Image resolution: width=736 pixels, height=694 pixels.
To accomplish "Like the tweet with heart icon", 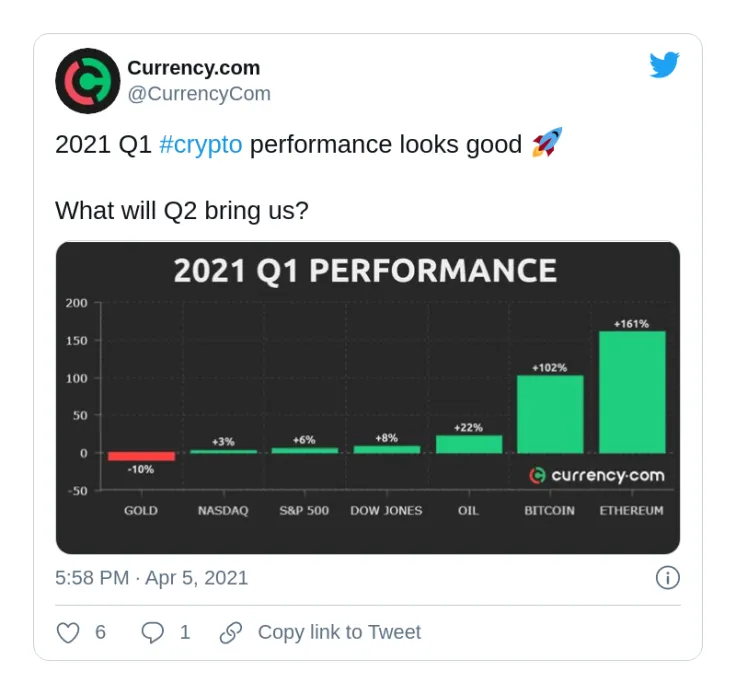I will [x=68, y=633].
